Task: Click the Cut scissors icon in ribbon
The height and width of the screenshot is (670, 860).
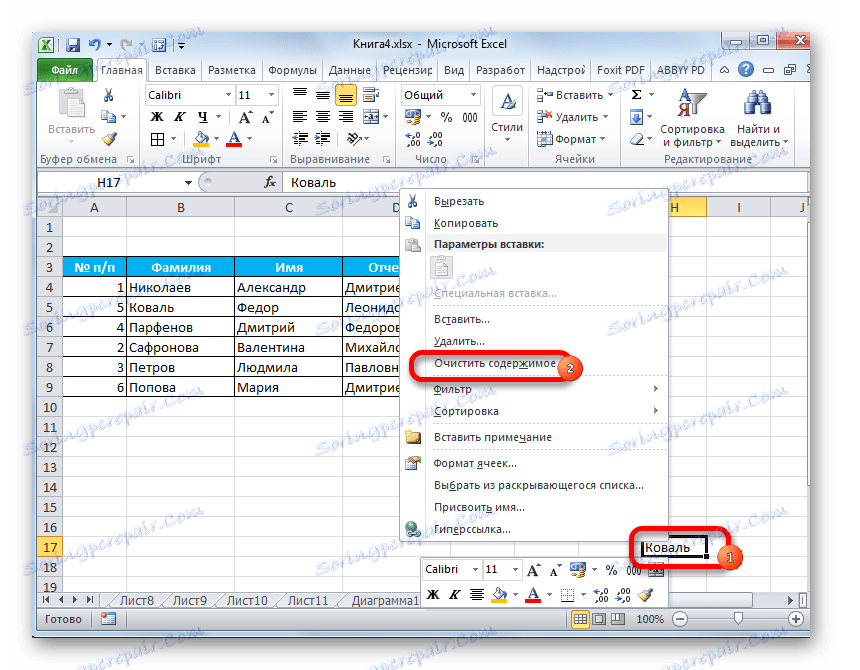Action: pyautogui.click(x=109, y=95)
